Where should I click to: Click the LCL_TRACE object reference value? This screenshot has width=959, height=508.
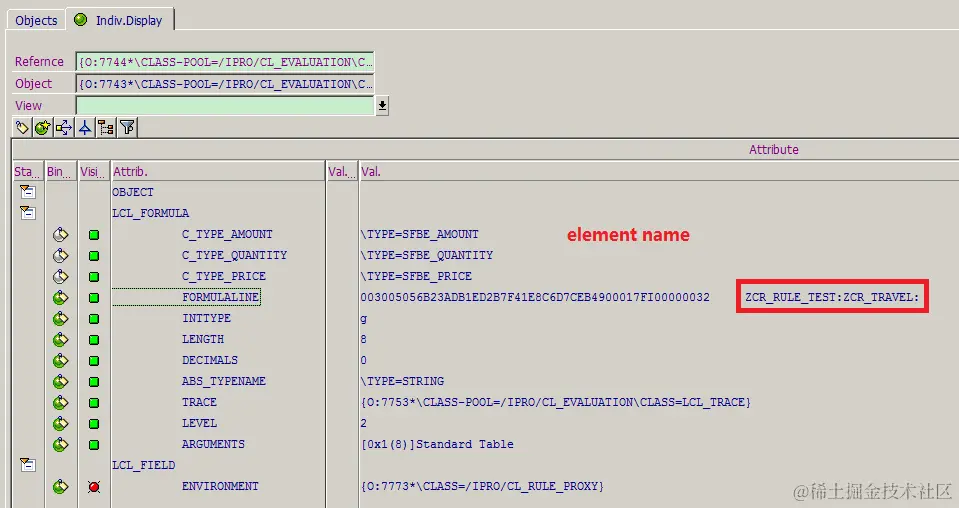click(555, 402)
